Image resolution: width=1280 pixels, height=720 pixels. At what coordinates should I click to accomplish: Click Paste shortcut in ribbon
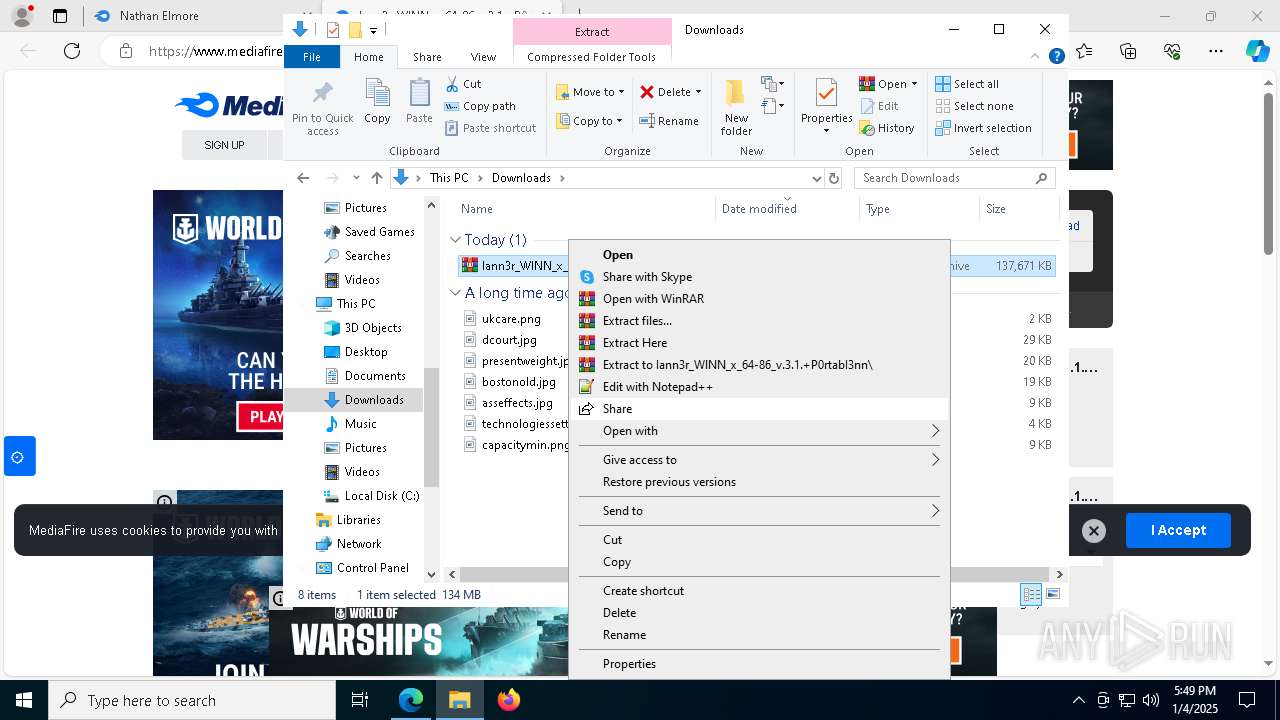click(x=490, y=128)
